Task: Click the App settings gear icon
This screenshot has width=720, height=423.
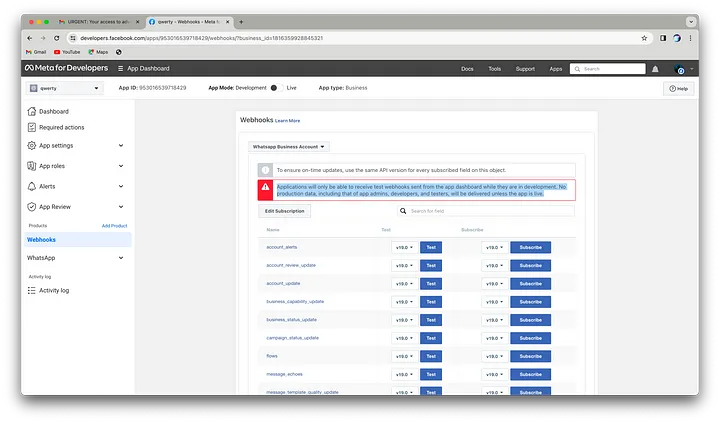Action: (x=32, y=146)
